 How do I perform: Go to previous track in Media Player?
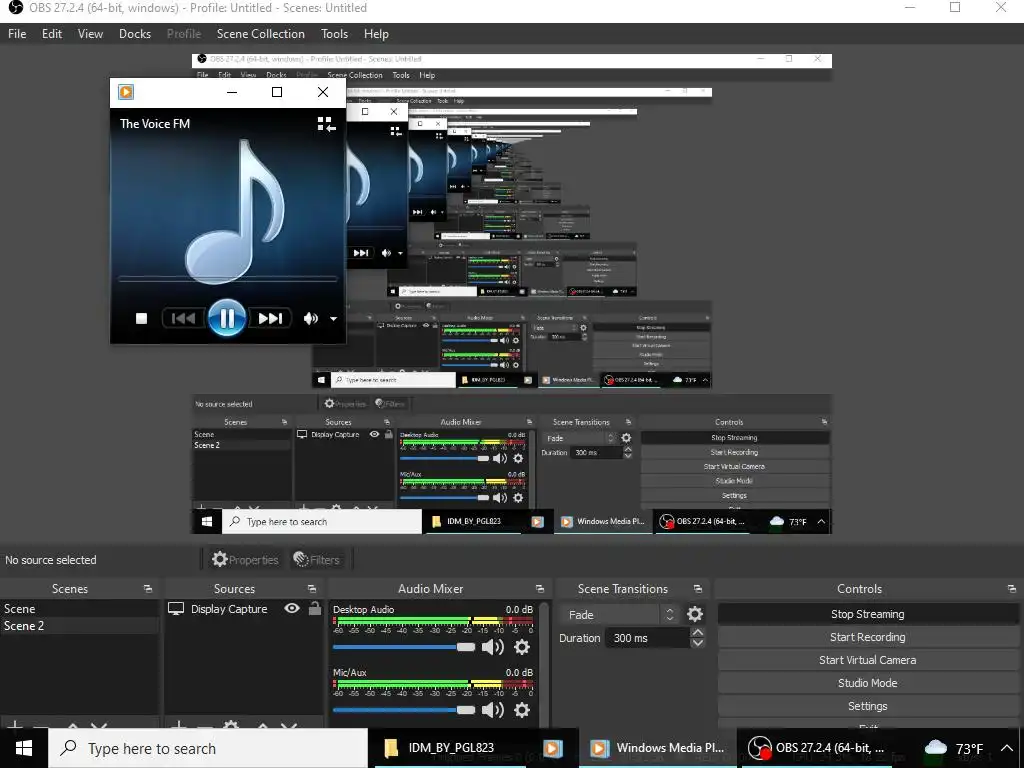tap(183, 318)
